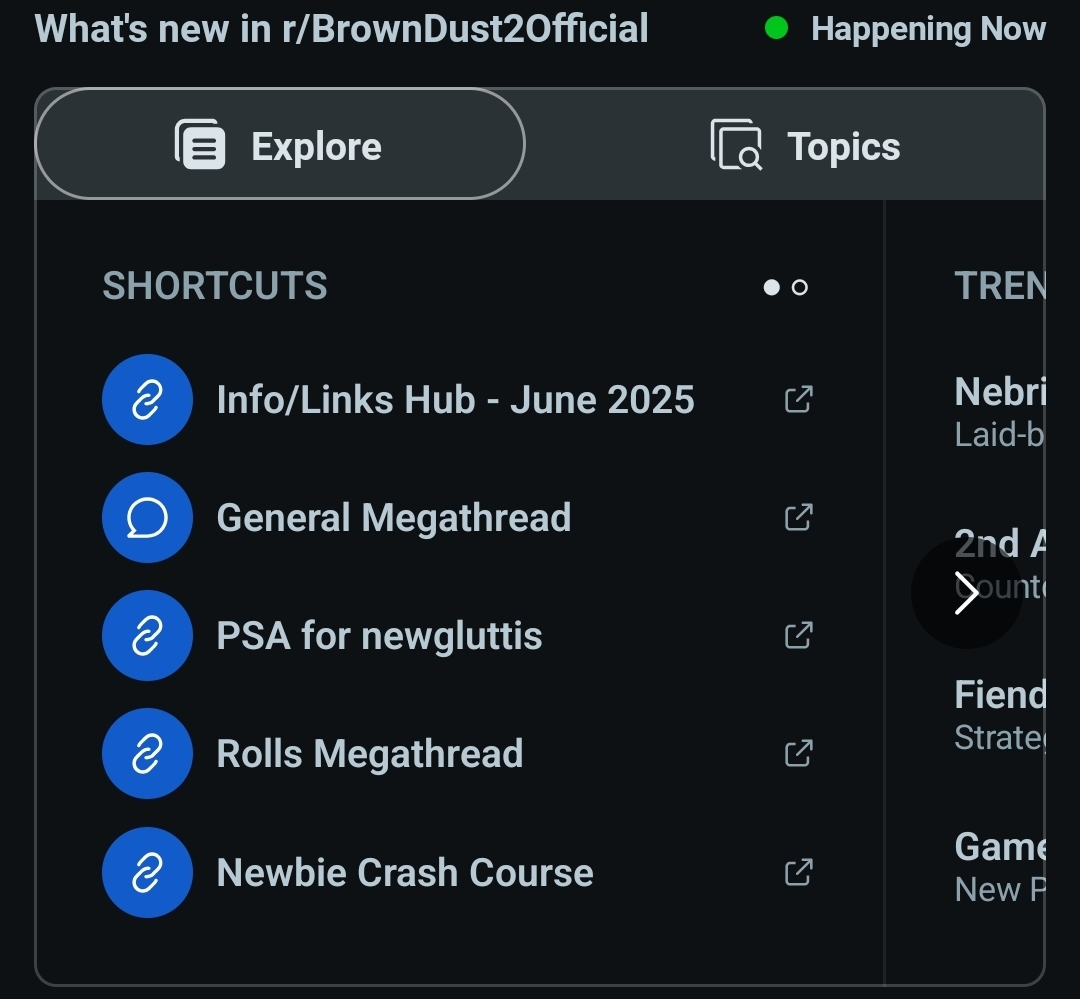Open external link for PSA for newgluttis
This screenshot has height=999, width=1080.
(x=799, y=635)
